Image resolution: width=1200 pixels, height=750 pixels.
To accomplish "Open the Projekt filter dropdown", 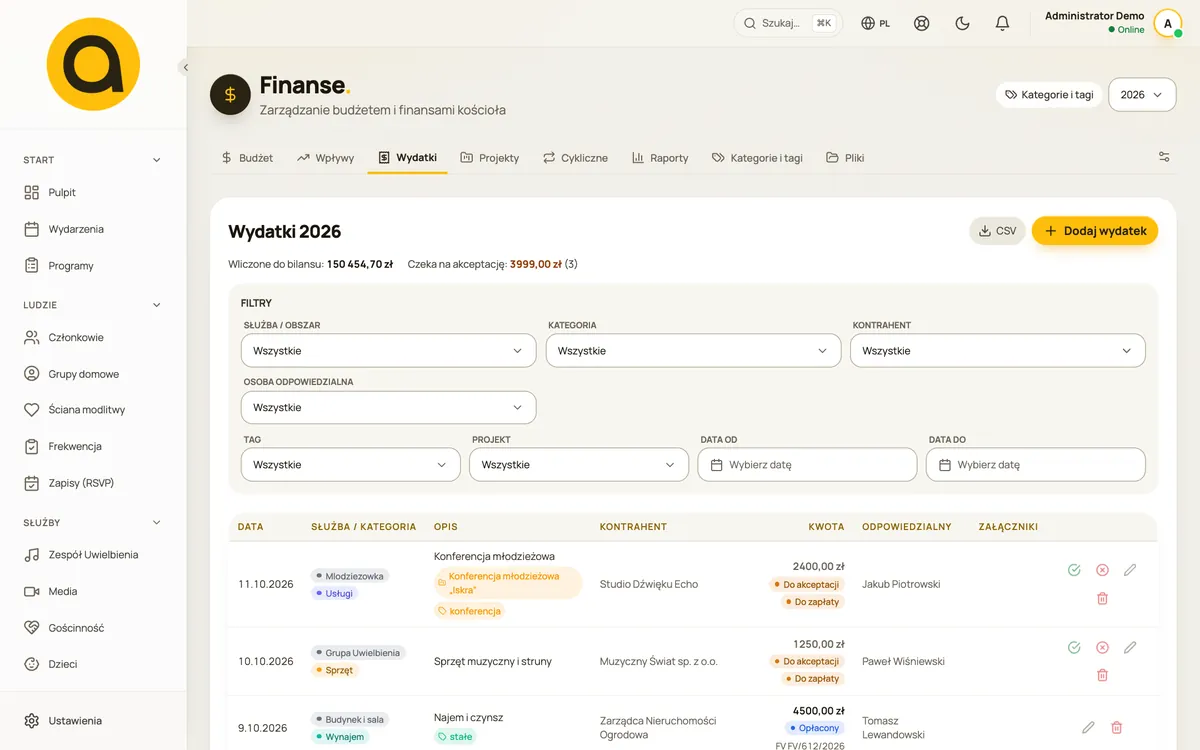I will [x=579, y=465].
